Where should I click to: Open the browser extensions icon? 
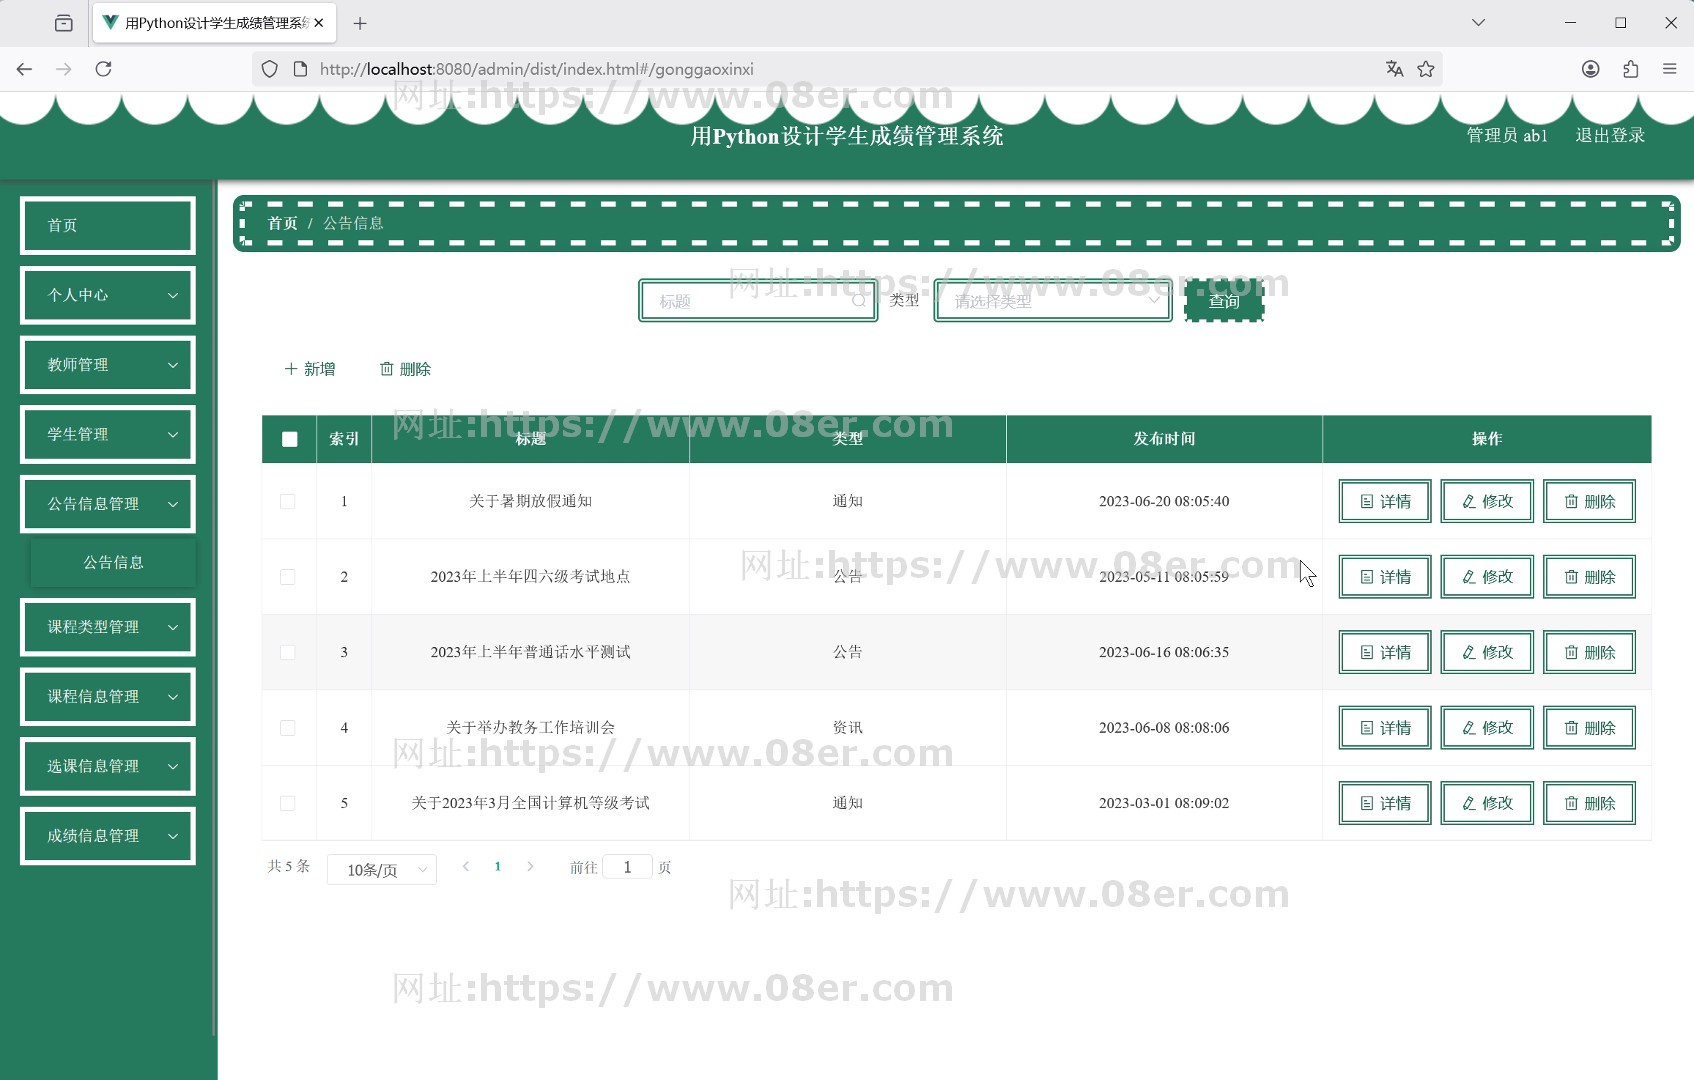tap(1630, 69)
